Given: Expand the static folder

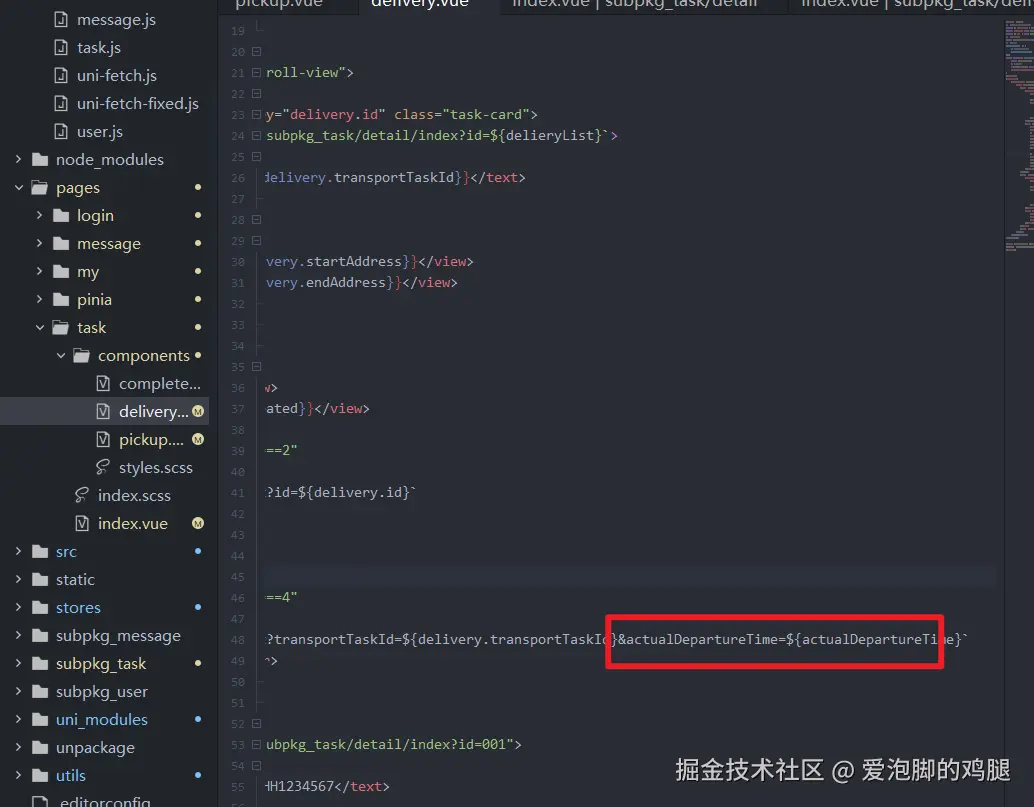Looking at the screenshot, I should pos(18,580).
